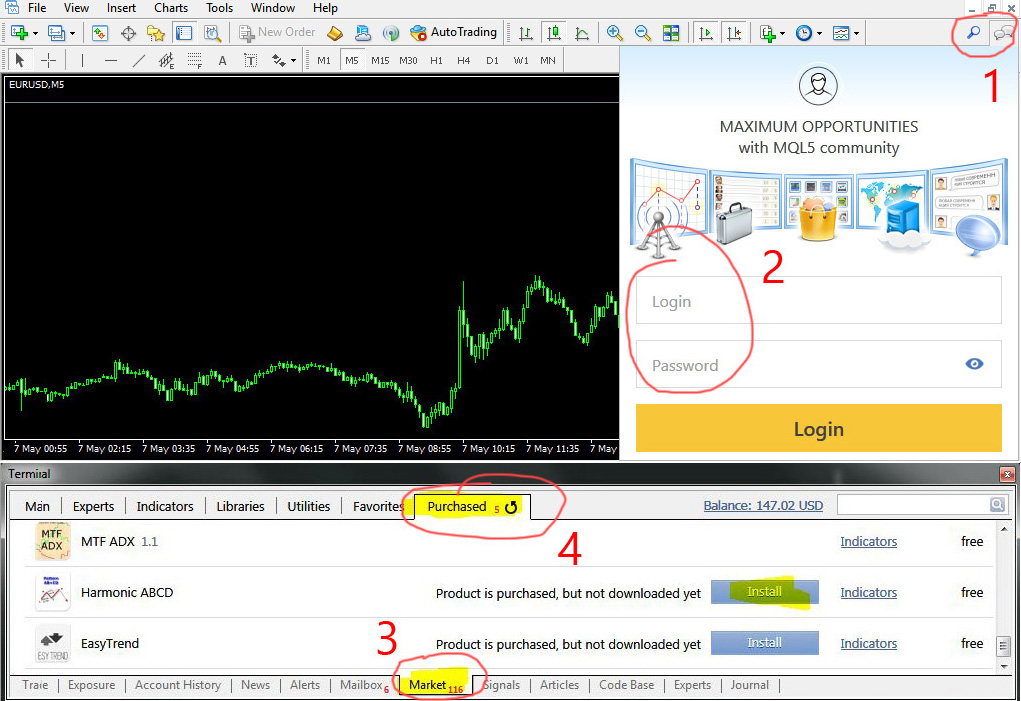Screen dimensions: 1021x701
Task: Expand the Indicators list dropdown arrow
Action: (x=782, y=33)
